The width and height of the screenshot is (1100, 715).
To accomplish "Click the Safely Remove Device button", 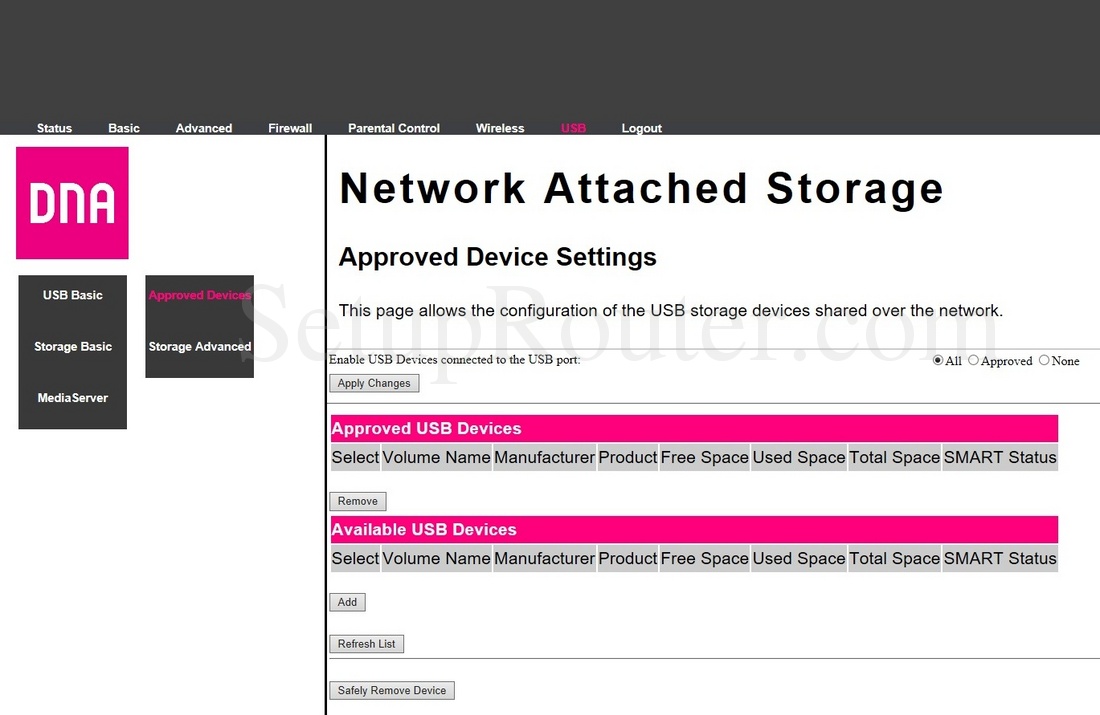I will [x=391, y=690].
